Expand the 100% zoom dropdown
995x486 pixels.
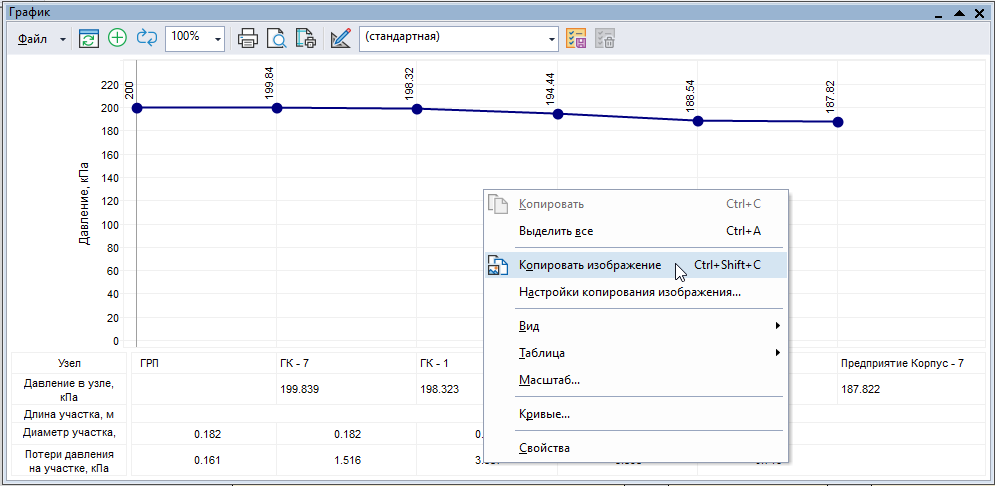point(218,38)
